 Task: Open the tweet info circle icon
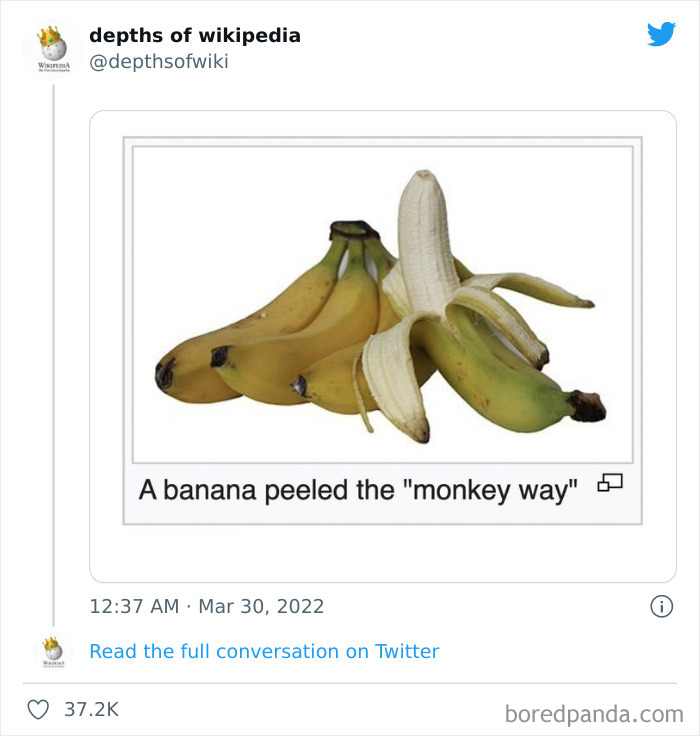661,606
